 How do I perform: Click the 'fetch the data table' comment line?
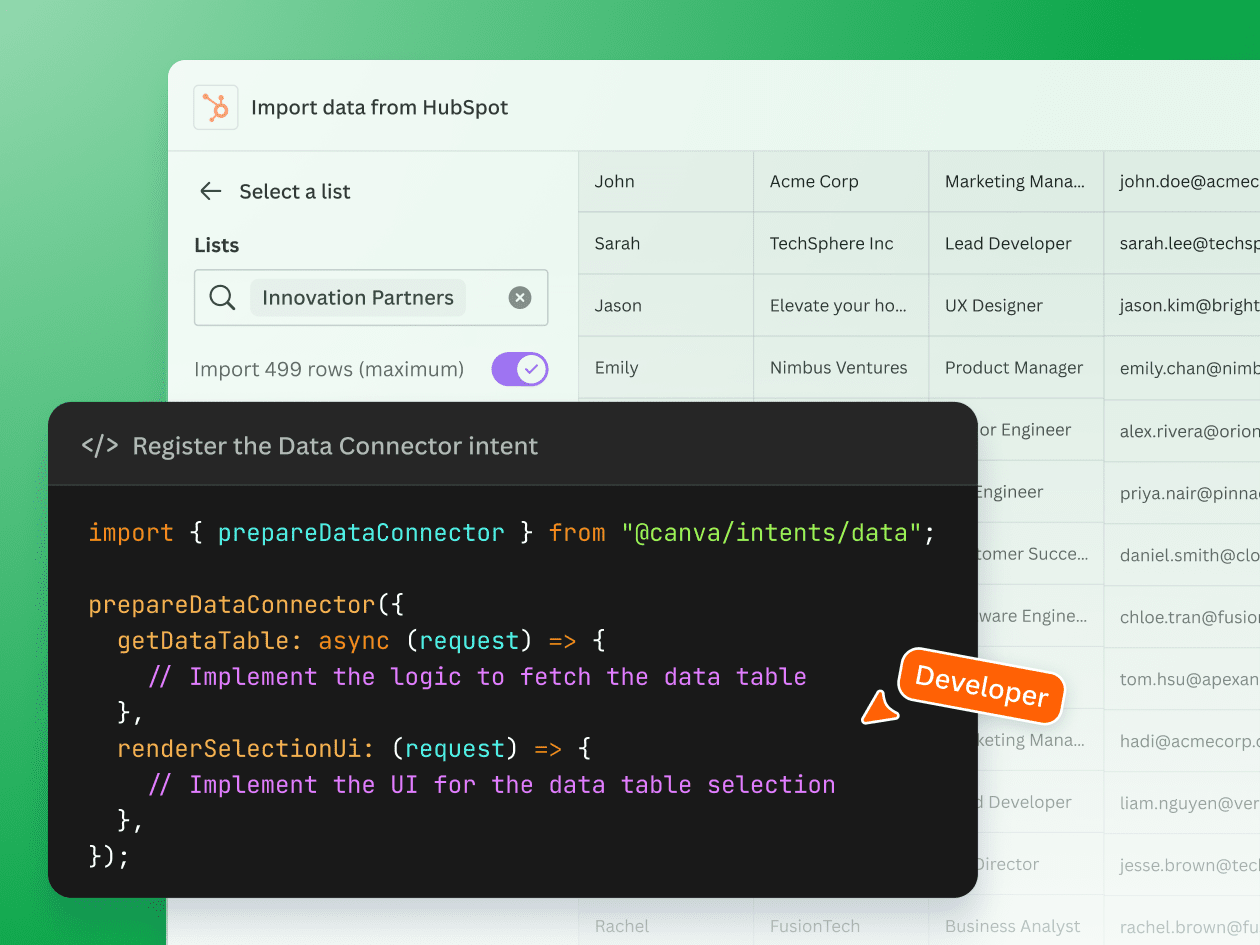tap(477, 677)
